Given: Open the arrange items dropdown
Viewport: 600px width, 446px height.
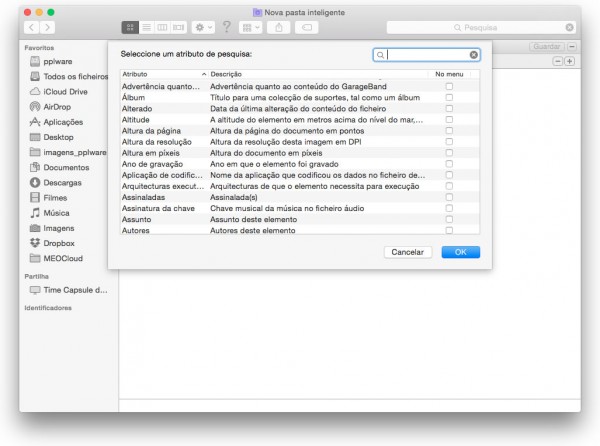Looking at the screenshot, I should coord(251,27).
